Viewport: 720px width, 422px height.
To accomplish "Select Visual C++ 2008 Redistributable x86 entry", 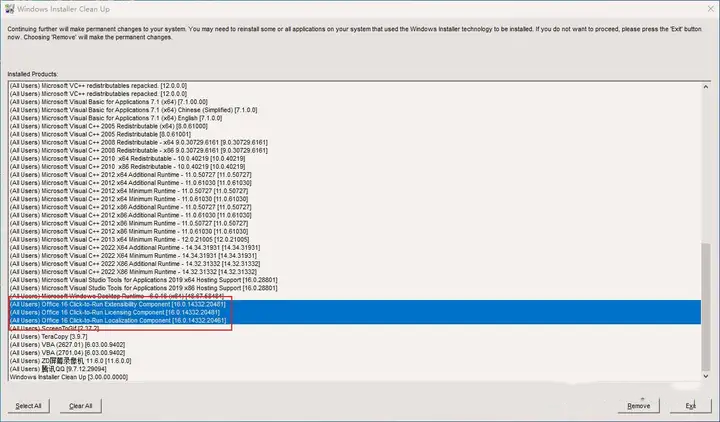I will pos(139,151).
